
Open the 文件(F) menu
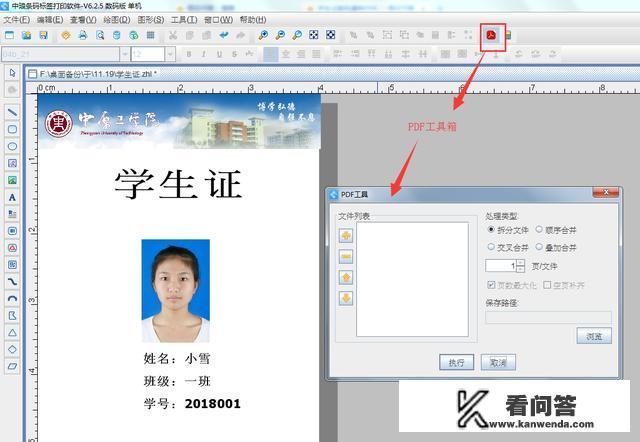(16, 20)
